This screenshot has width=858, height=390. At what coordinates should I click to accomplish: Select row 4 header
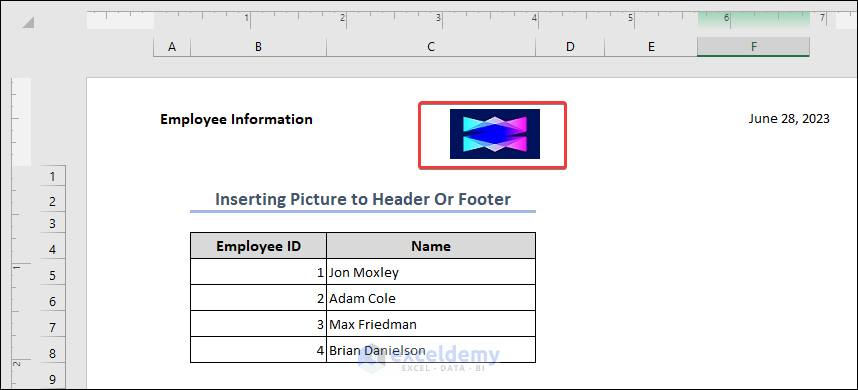53,249
